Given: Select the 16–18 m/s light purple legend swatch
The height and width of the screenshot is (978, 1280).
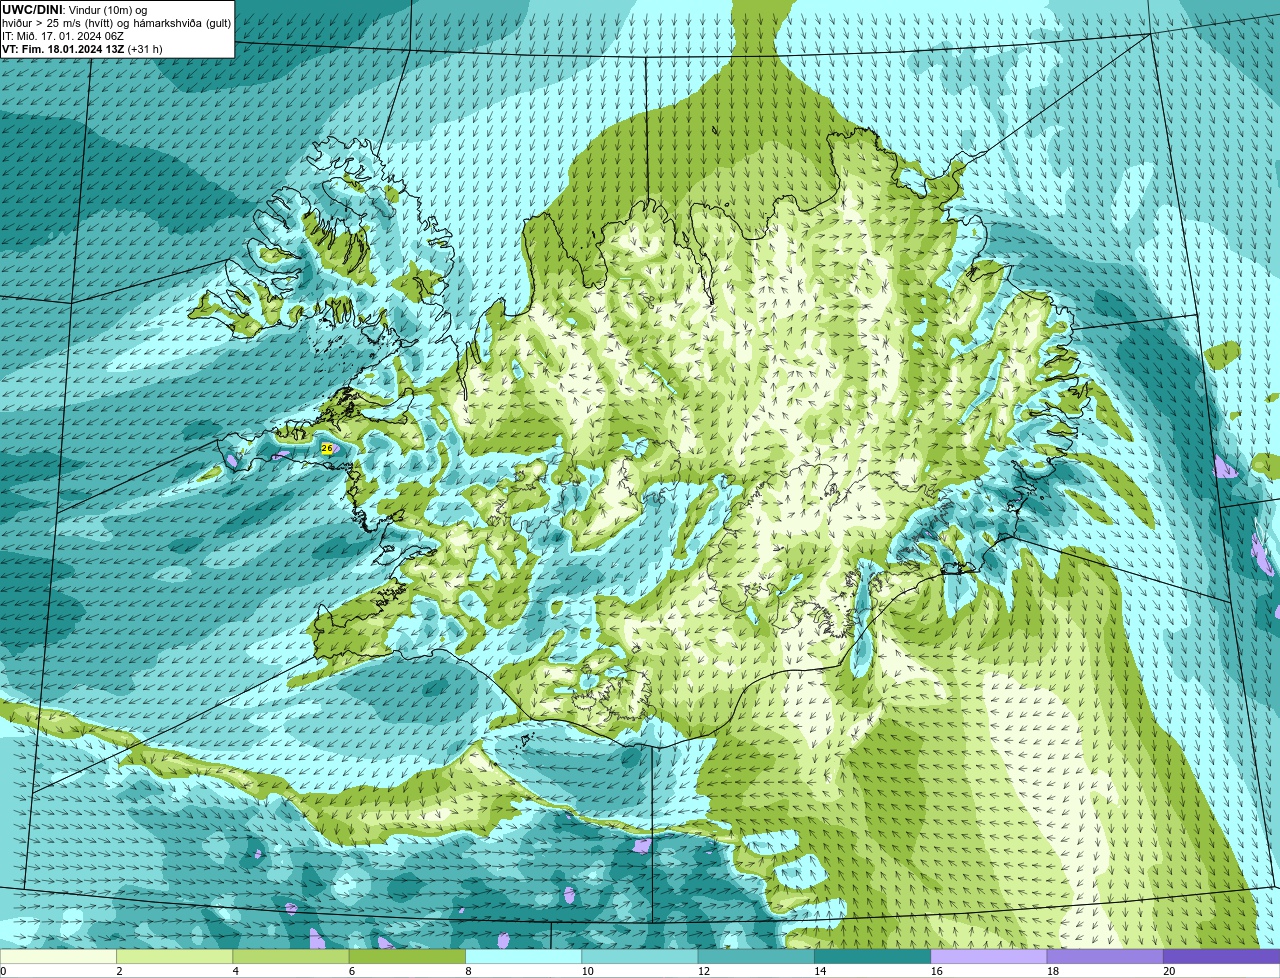Looking at the screenshot, I should click(989, 956).
